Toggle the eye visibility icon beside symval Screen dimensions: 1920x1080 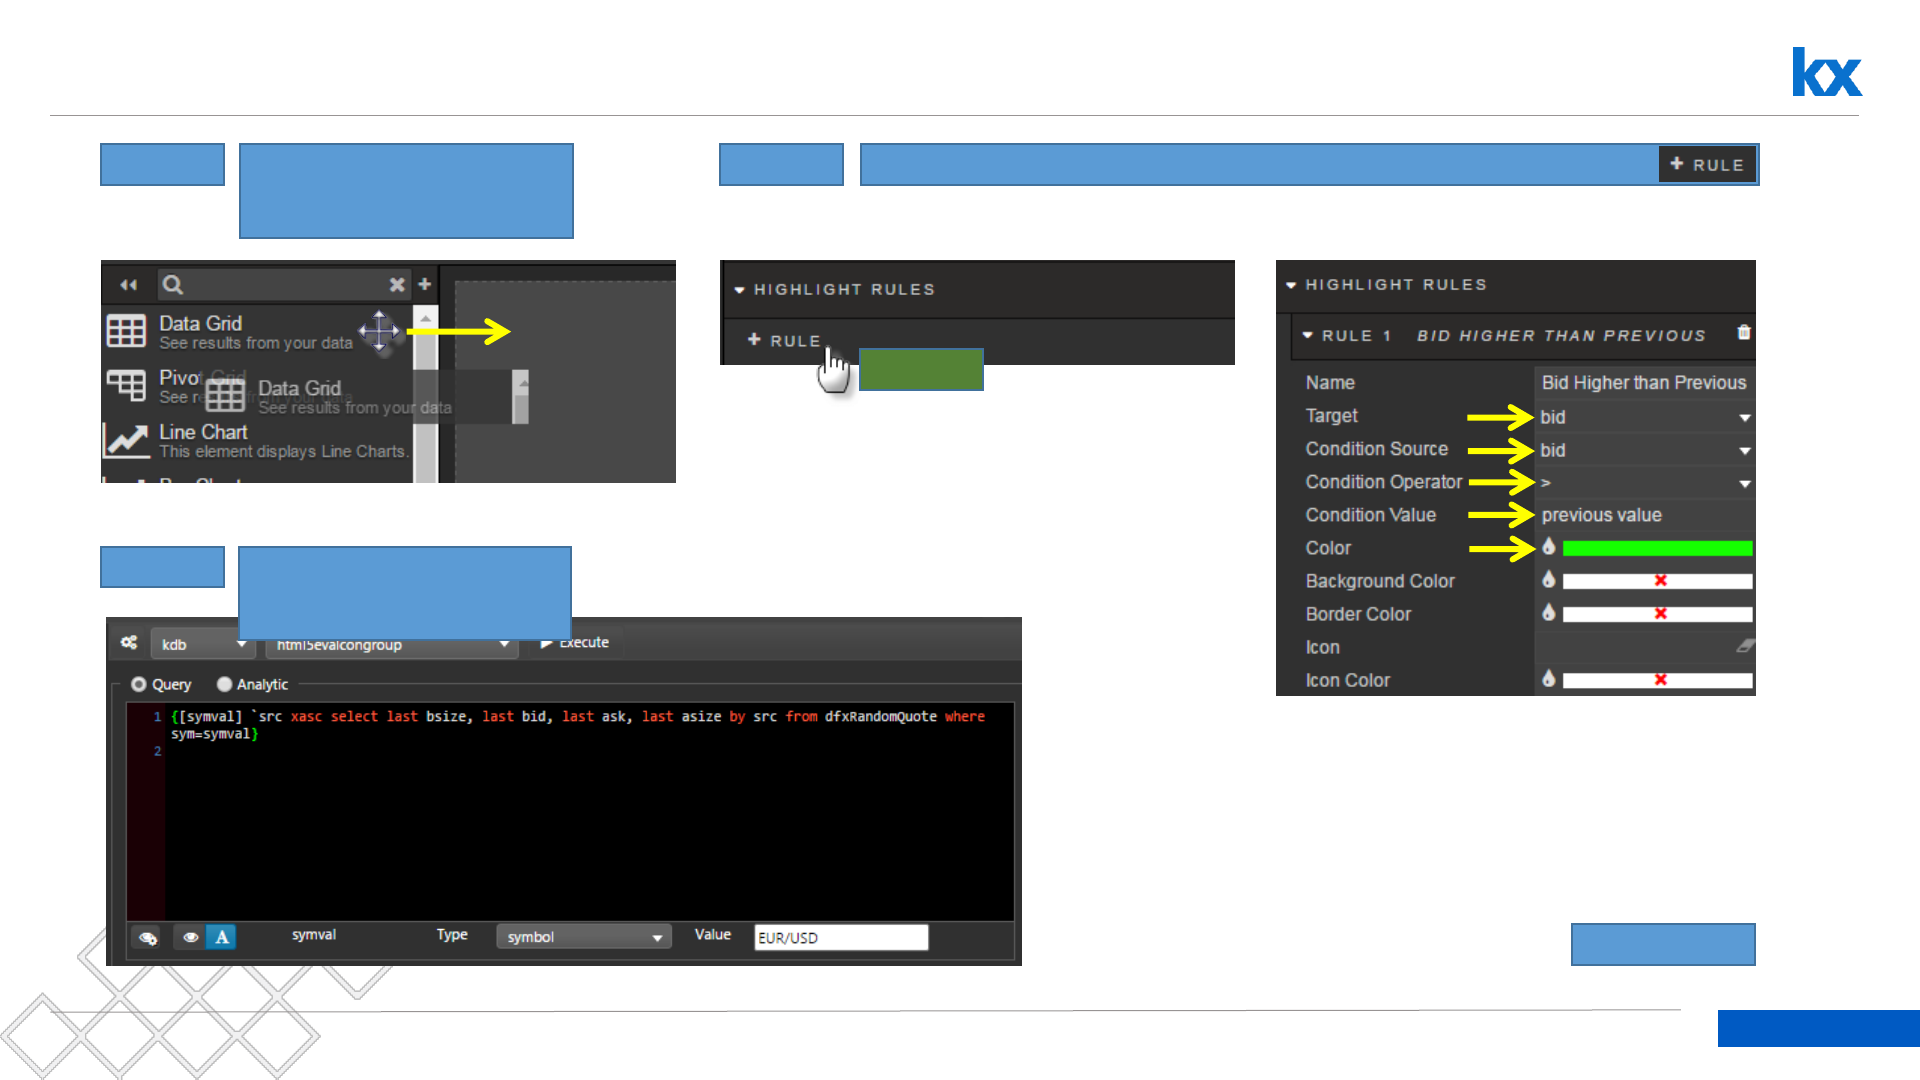coord(190,937)
